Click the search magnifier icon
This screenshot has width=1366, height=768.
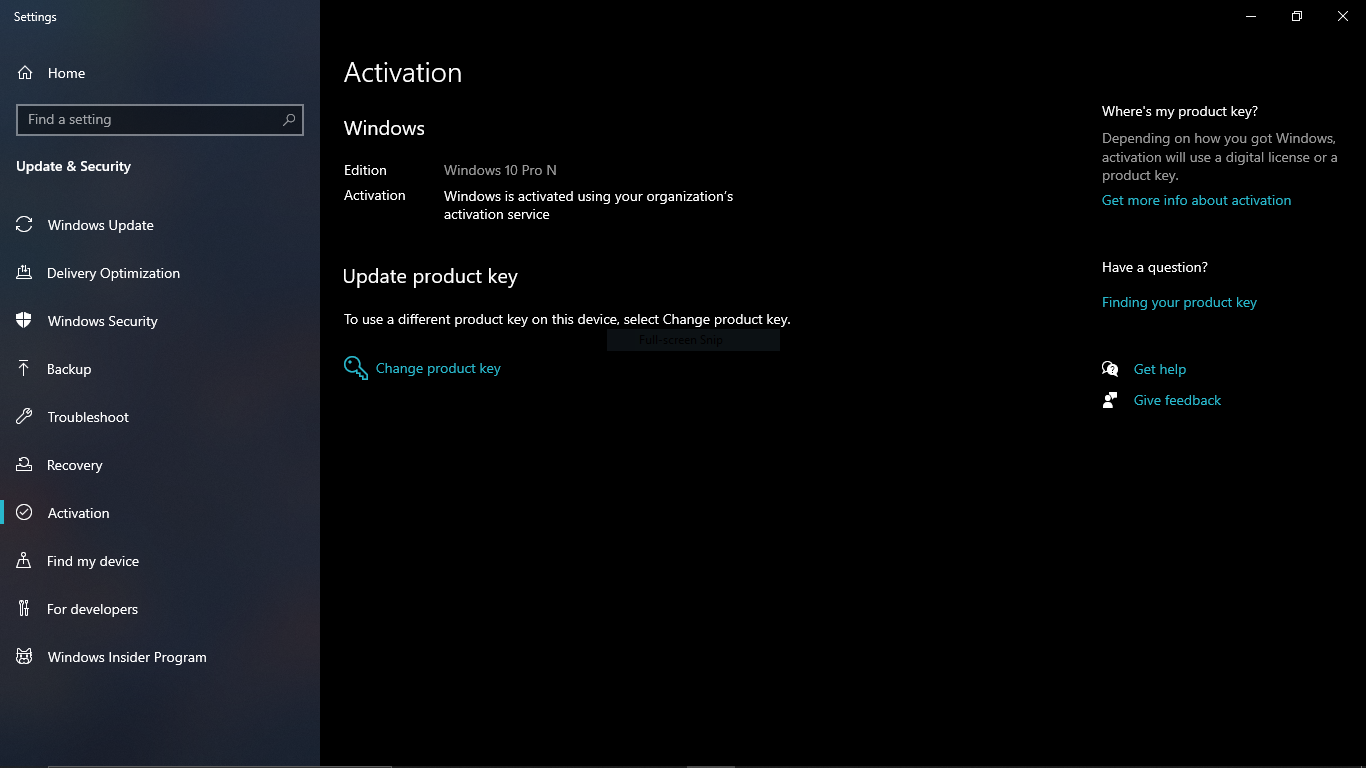pos(289,119)
